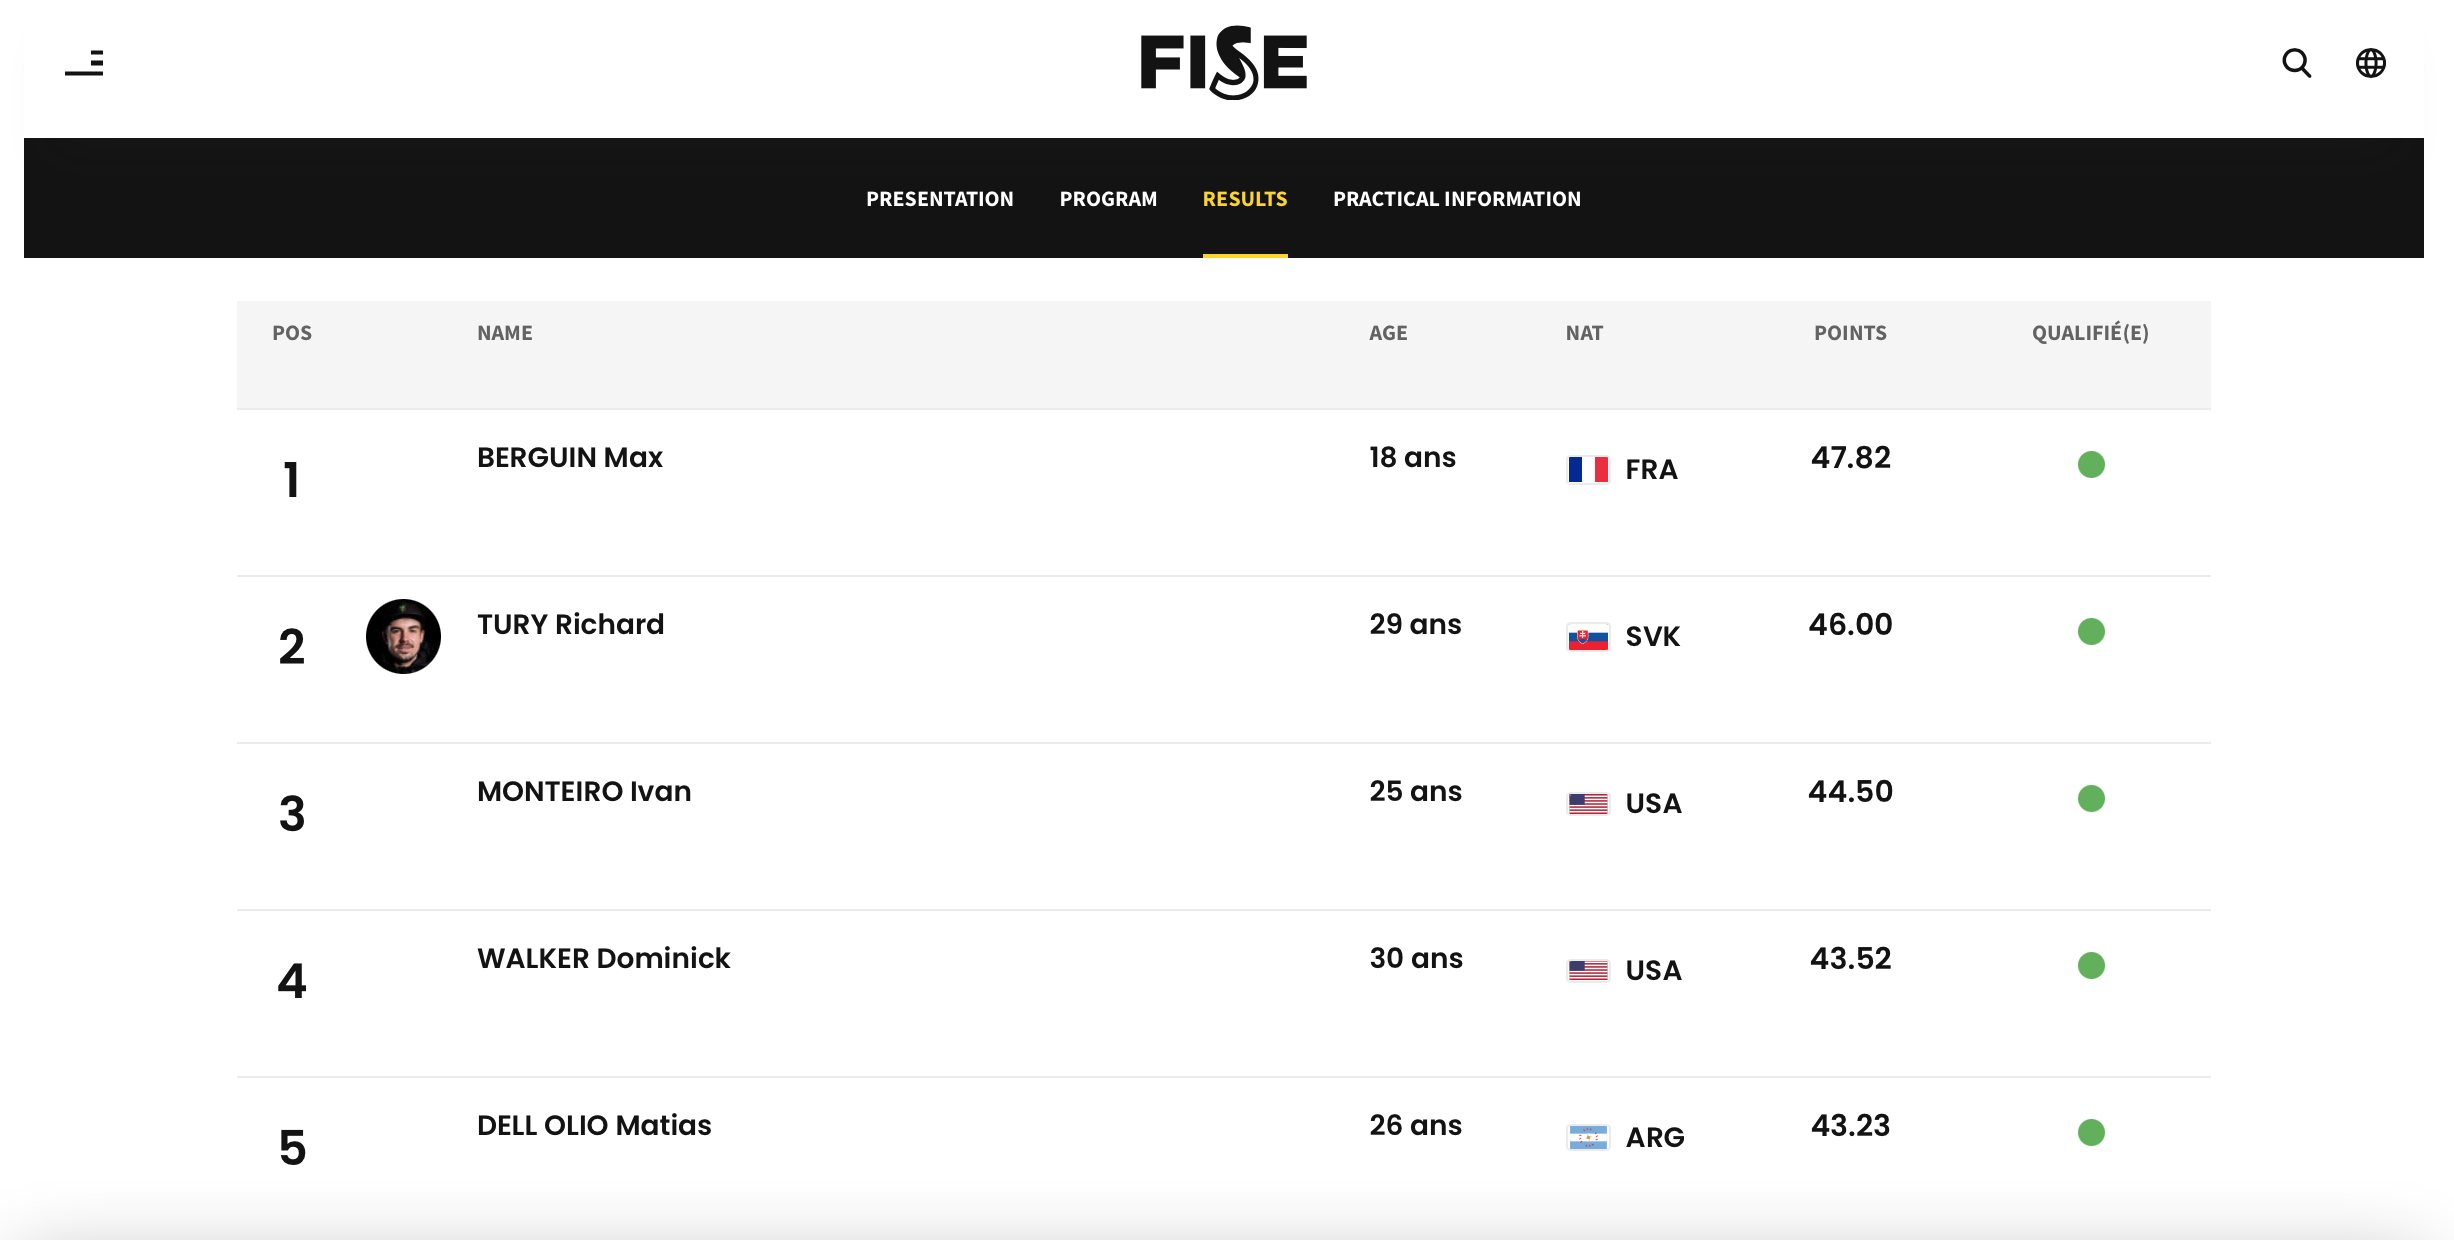Click the green qualified dot for WALKER Dominick
This screenshot has width=2454, height=1240.
coord(2091,965)
